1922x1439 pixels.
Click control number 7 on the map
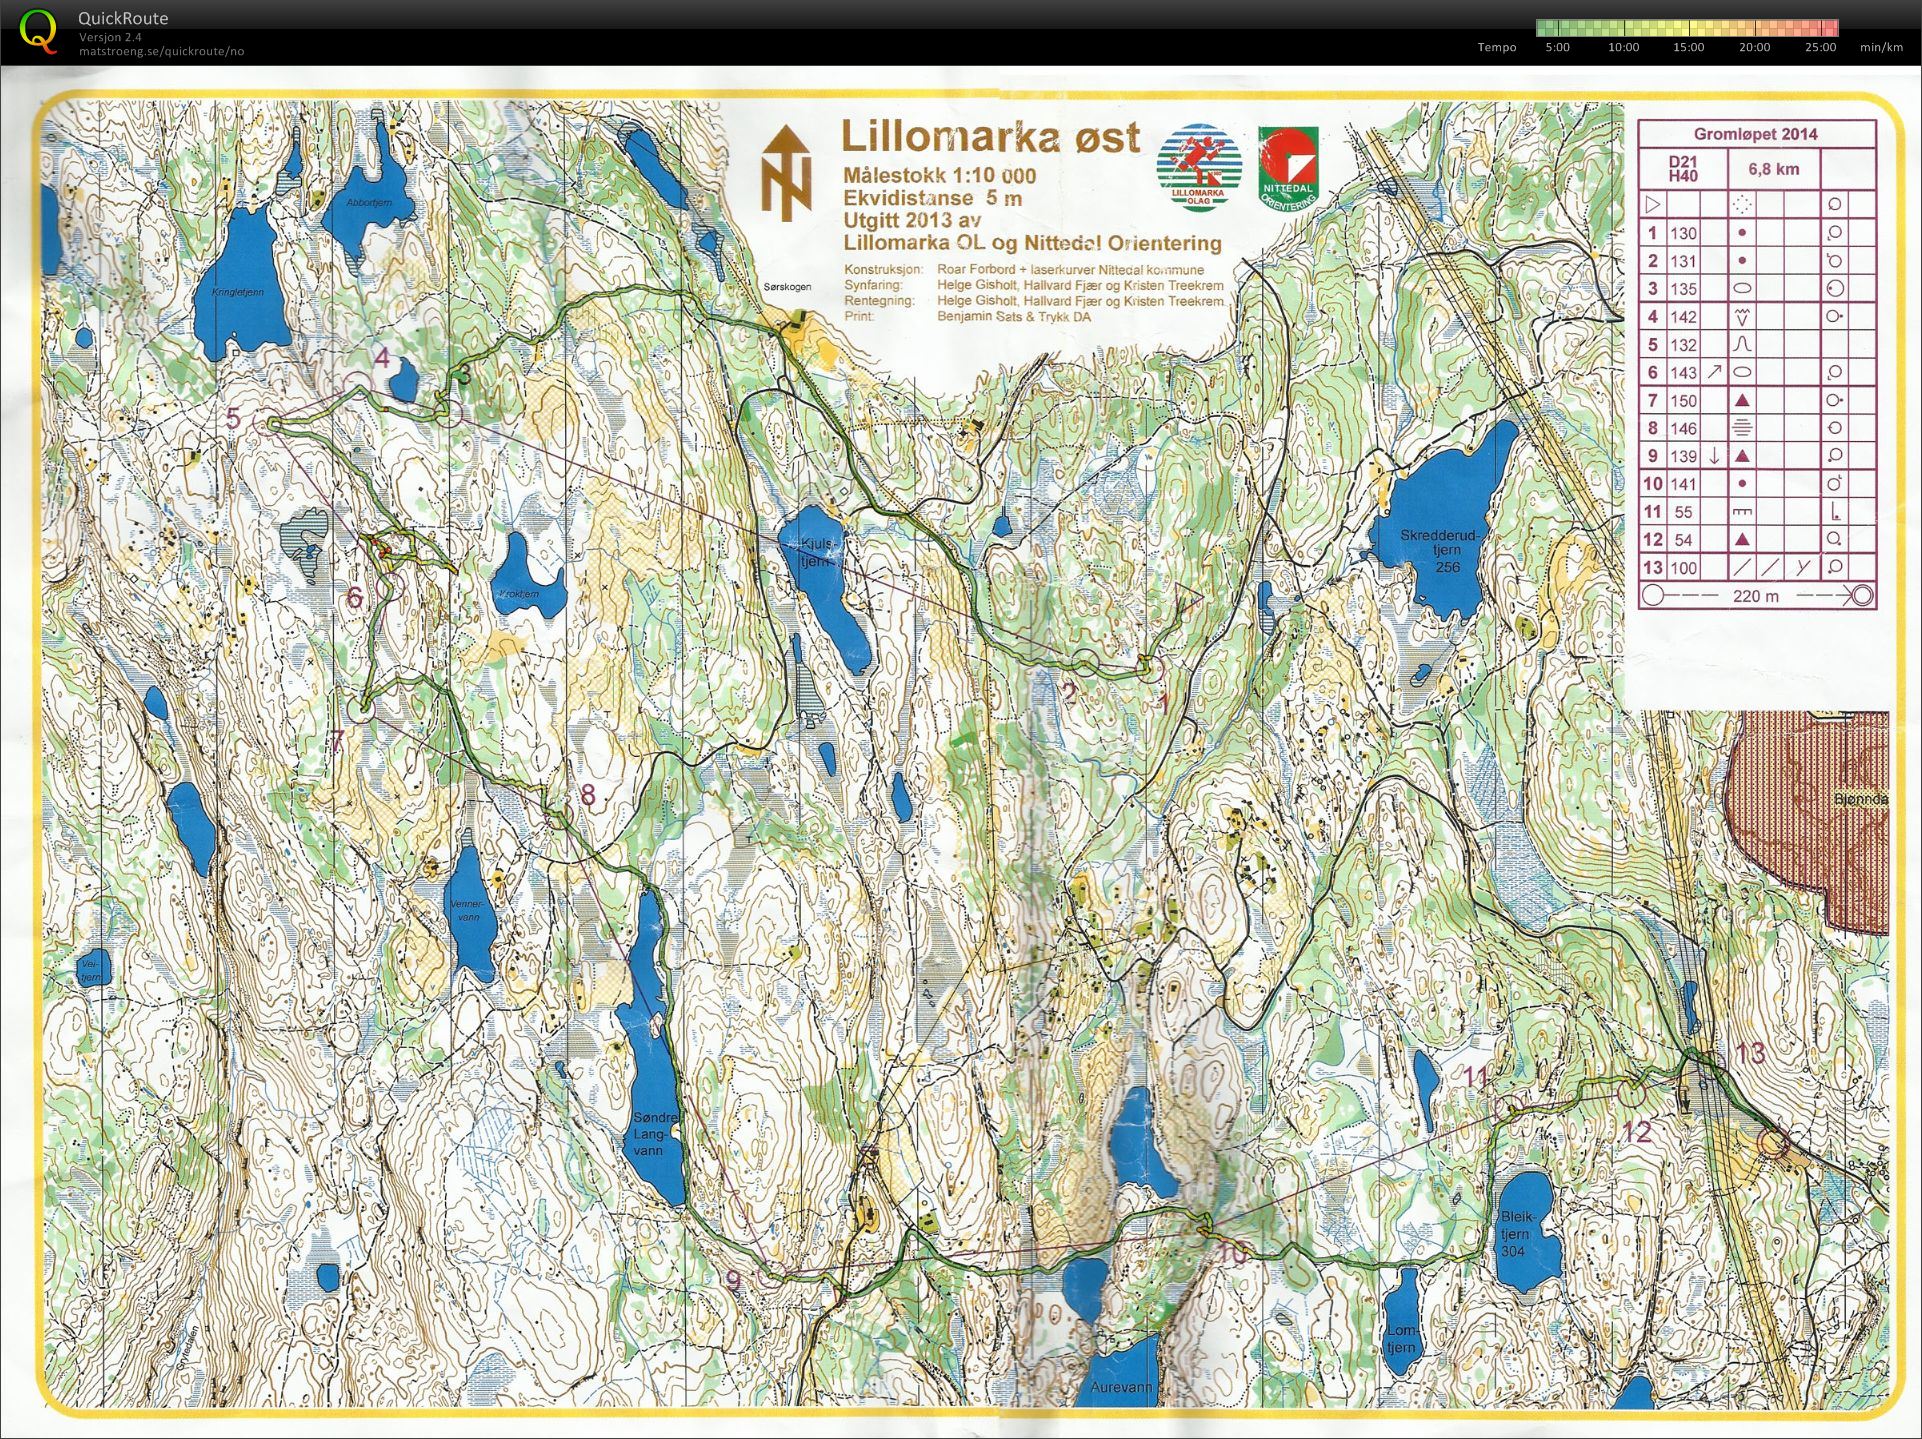(337, 741)
